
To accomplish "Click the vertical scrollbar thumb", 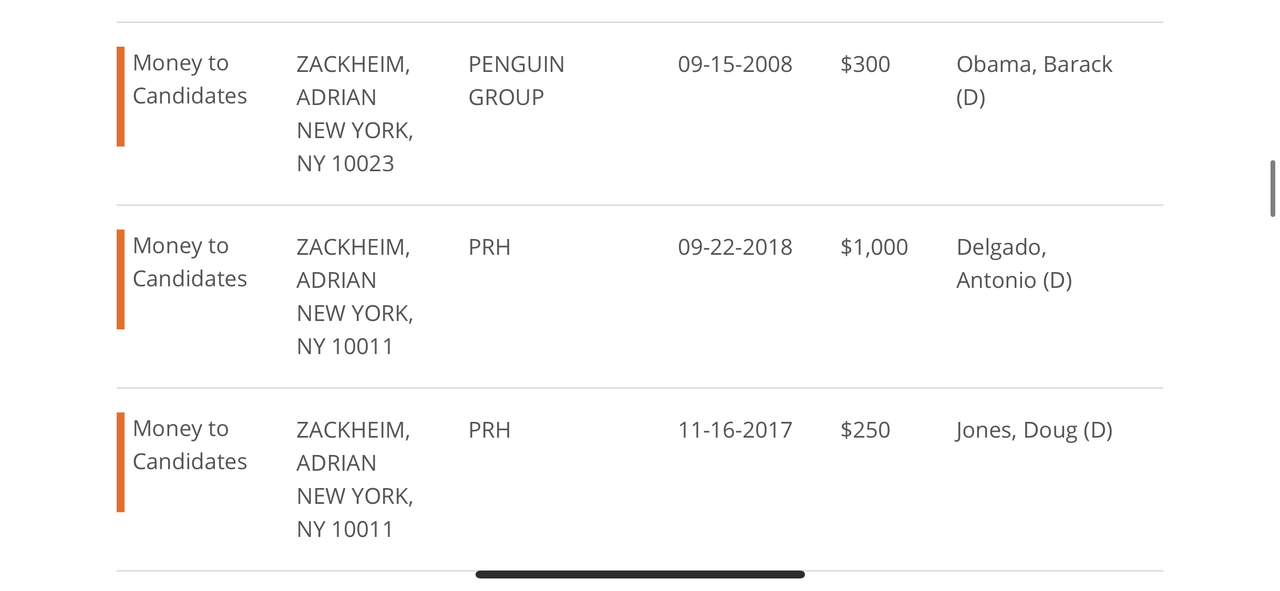I will click(x=1273, y=188).
